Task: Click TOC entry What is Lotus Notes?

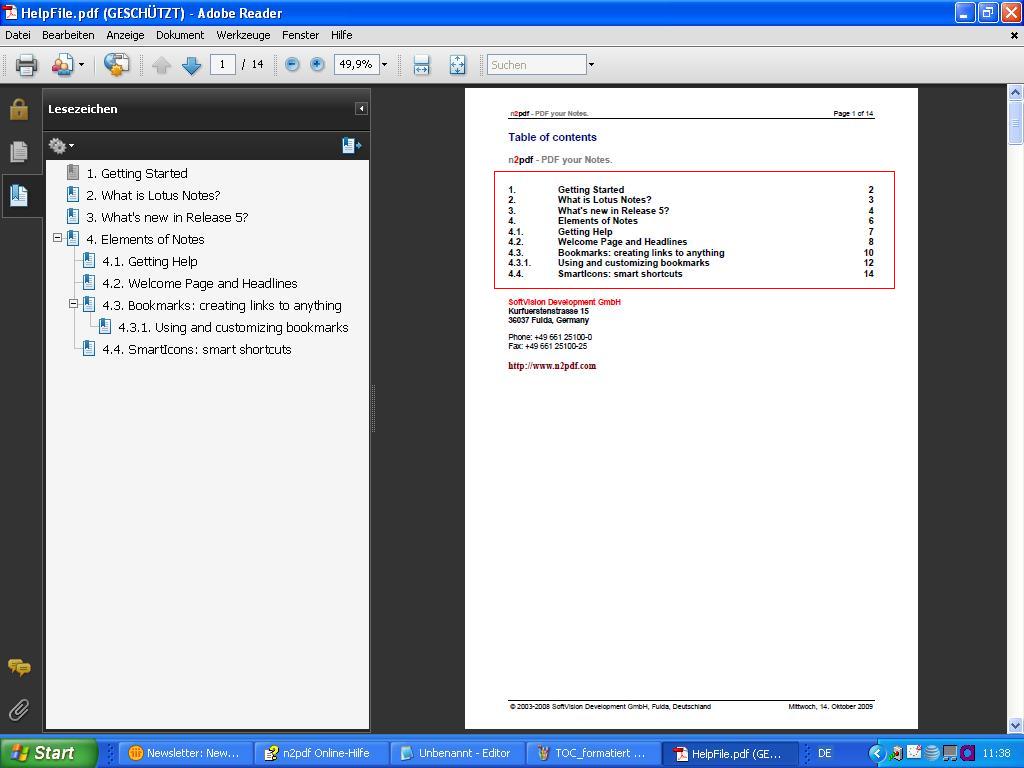Action: (x=604, y=200)
